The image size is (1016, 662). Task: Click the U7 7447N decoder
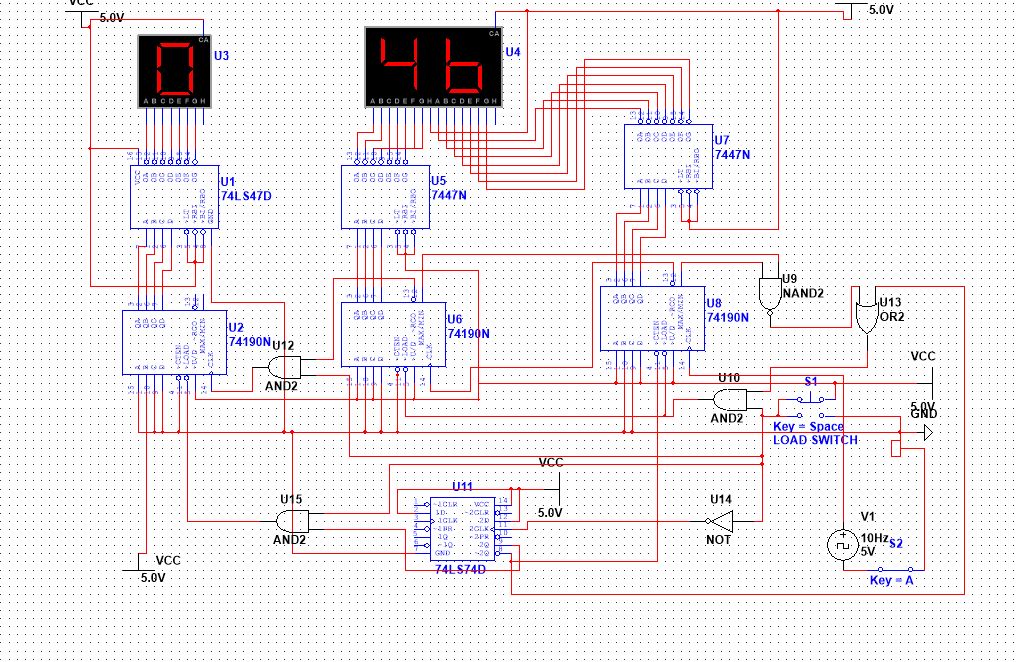[x=668, y=157]
